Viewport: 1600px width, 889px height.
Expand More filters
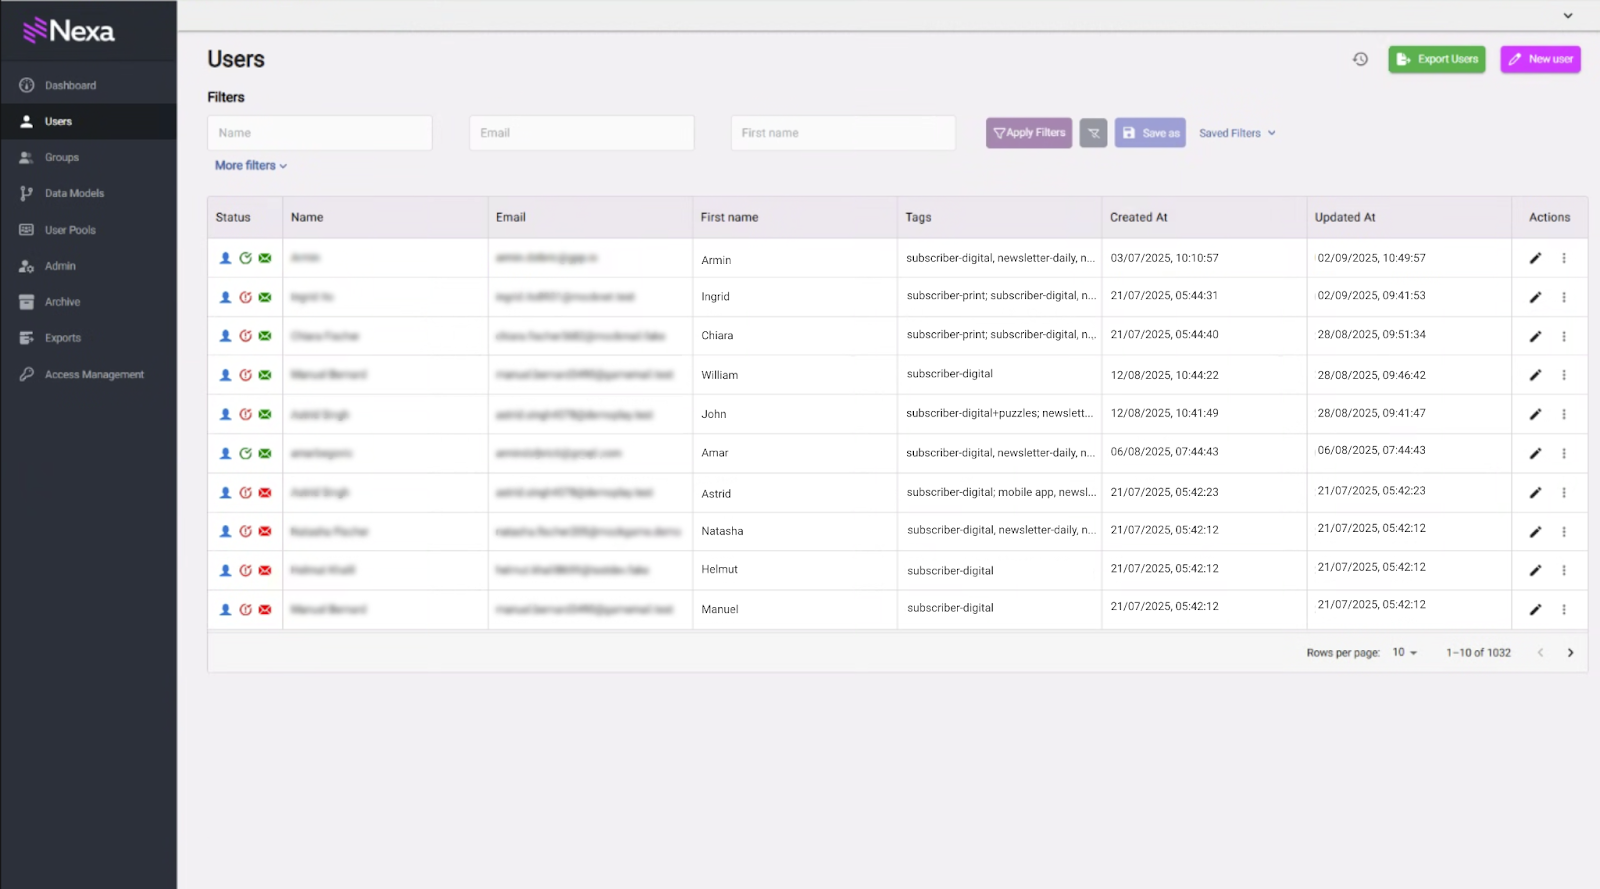[x=250, y=166]
